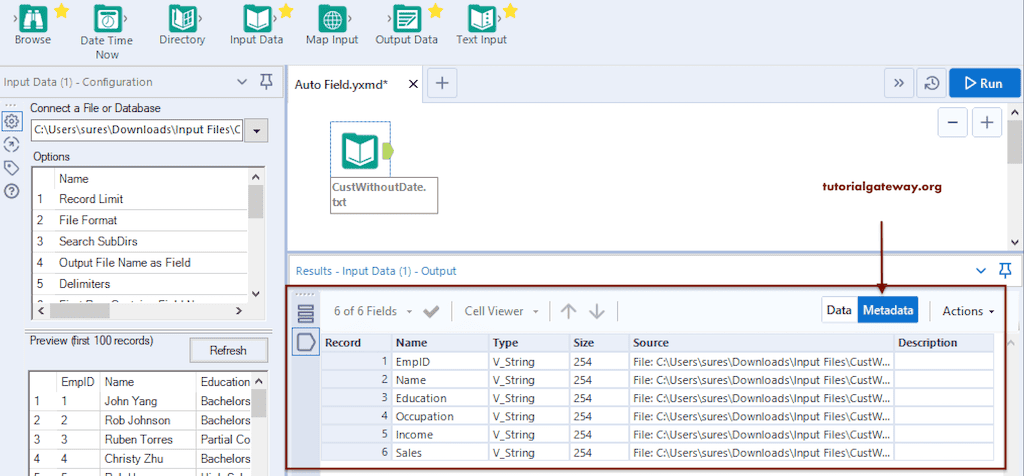The width and height of the screenshot is (1024, 476).
Task: Click the Type column header
Action: (528, 343)
